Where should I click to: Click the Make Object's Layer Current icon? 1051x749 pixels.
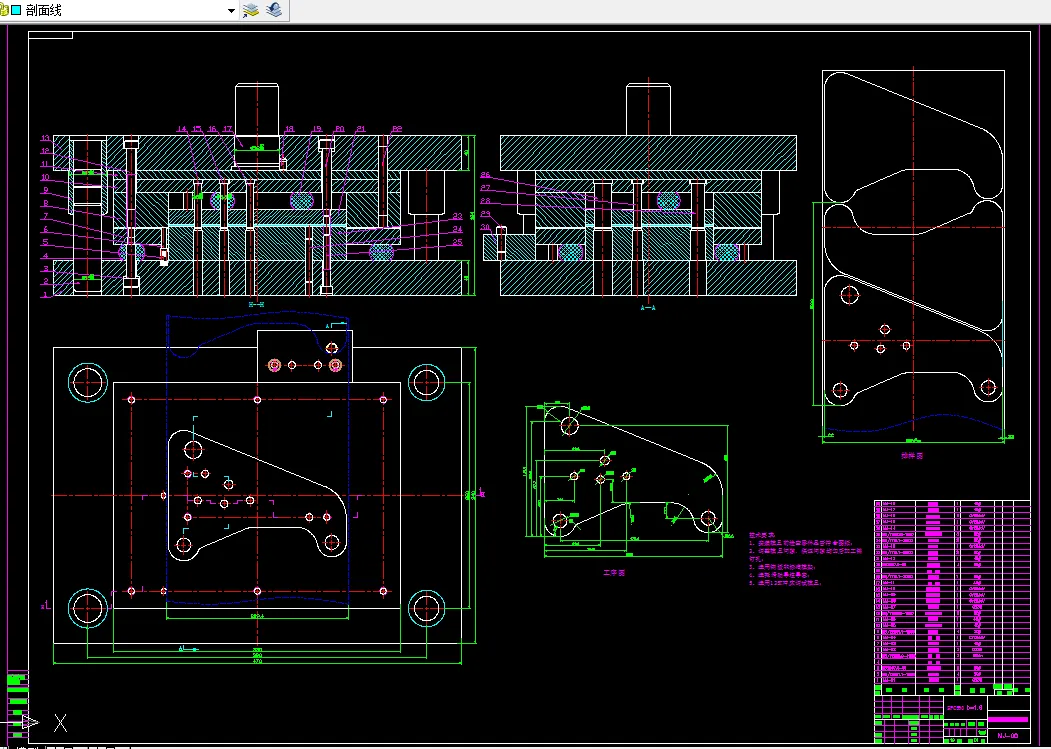(x=251, y=10)
